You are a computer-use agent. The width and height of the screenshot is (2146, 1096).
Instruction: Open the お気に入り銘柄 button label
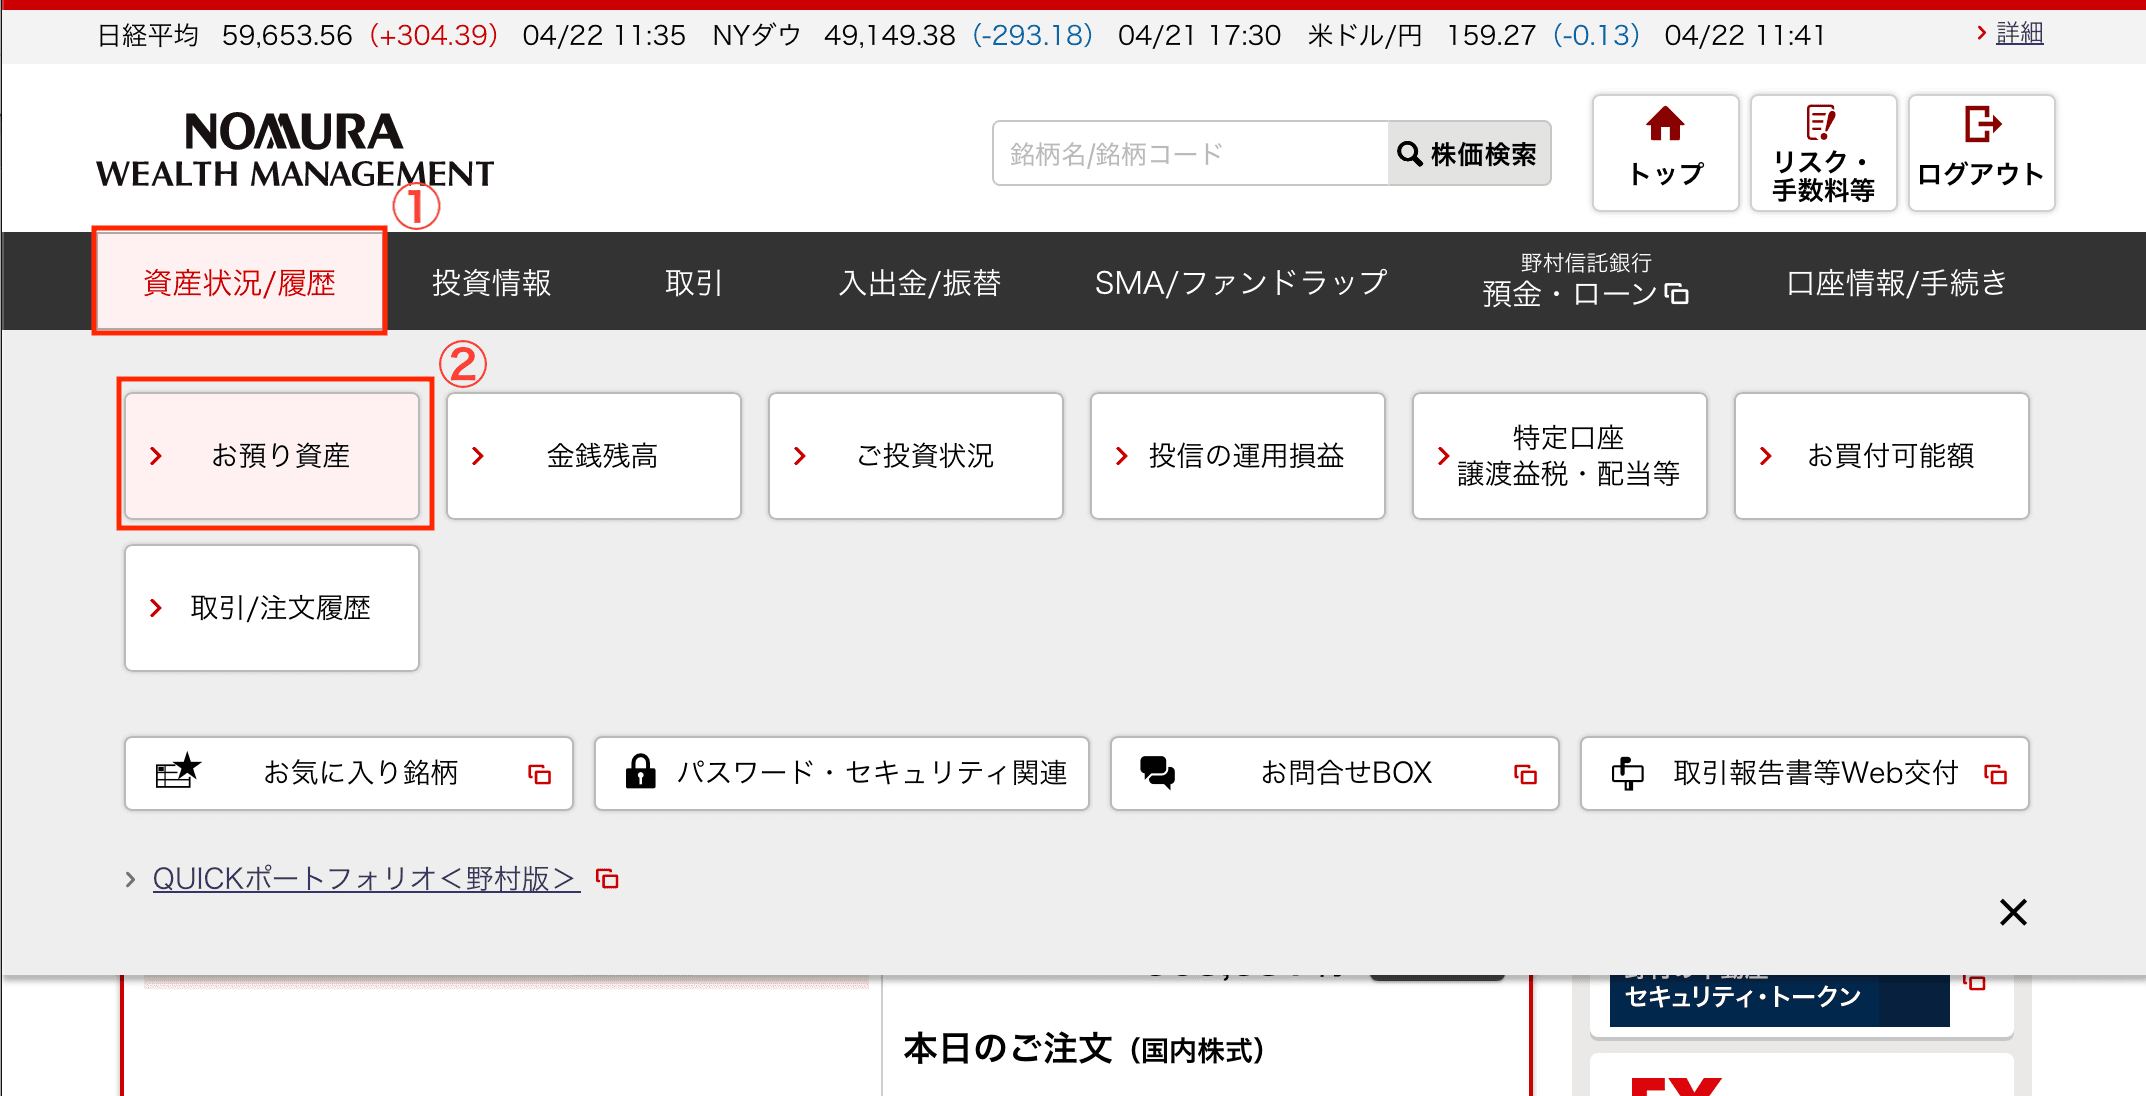pyautogui.click(x=360, y=773)
